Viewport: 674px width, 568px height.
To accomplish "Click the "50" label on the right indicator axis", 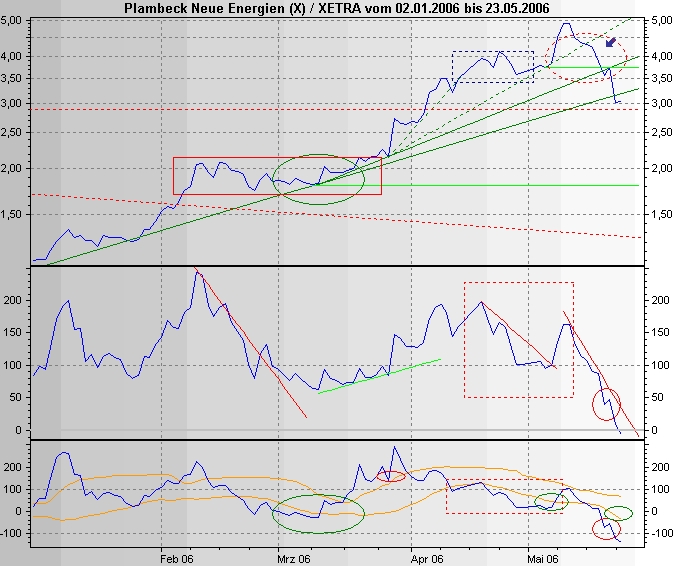I will pos(657,397).
